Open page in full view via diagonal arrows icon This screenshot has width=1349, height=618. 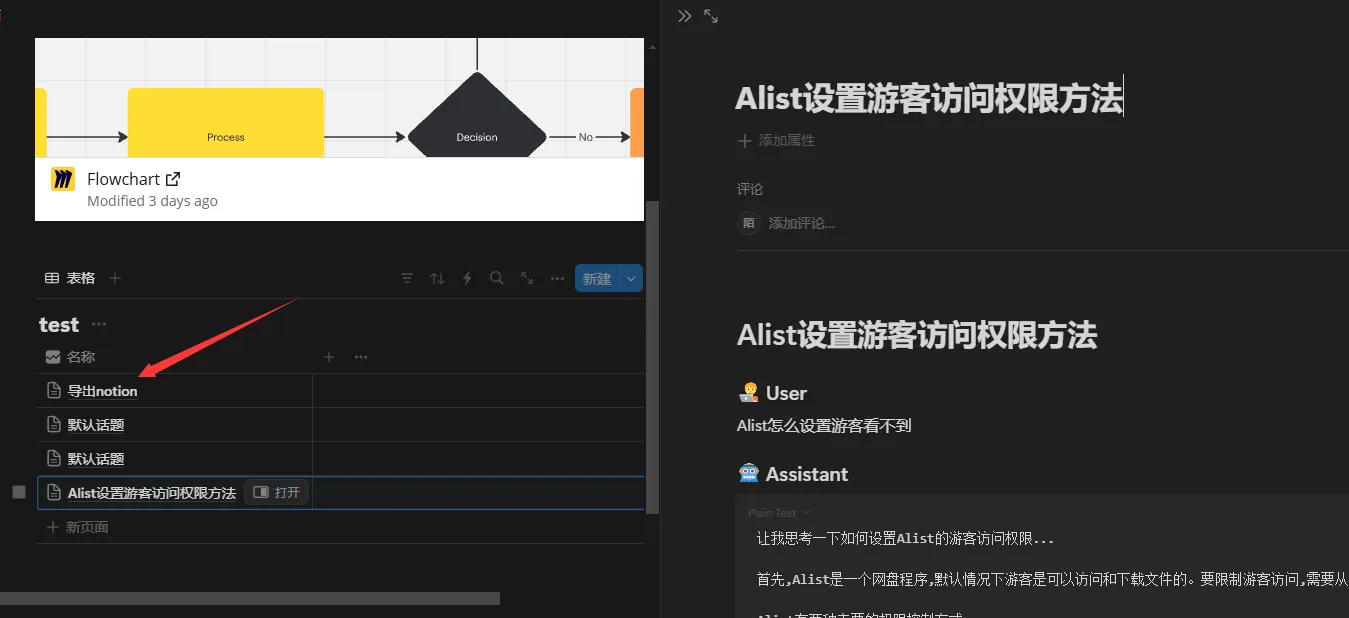pyautogui.click(x=711, y=16)
